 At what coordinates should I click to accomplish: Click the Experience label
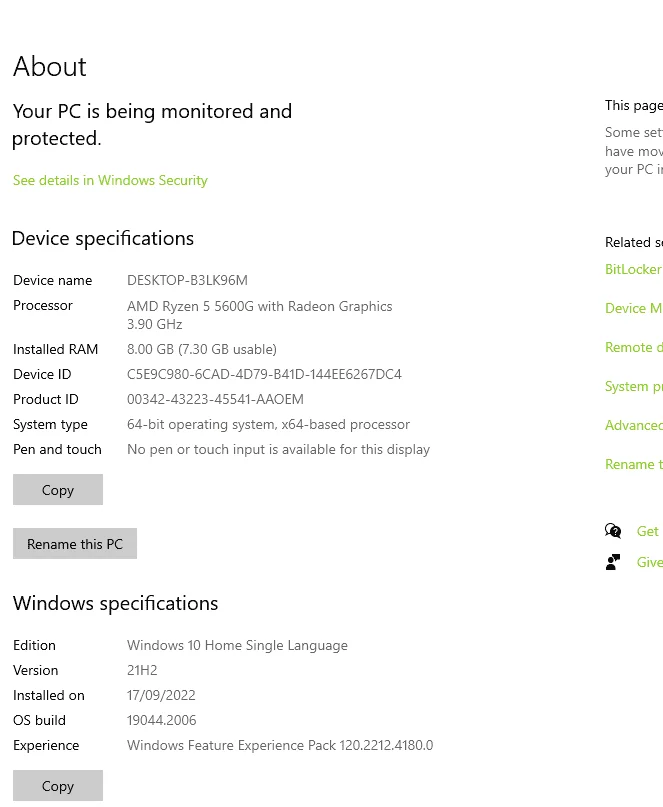[46, 745]
